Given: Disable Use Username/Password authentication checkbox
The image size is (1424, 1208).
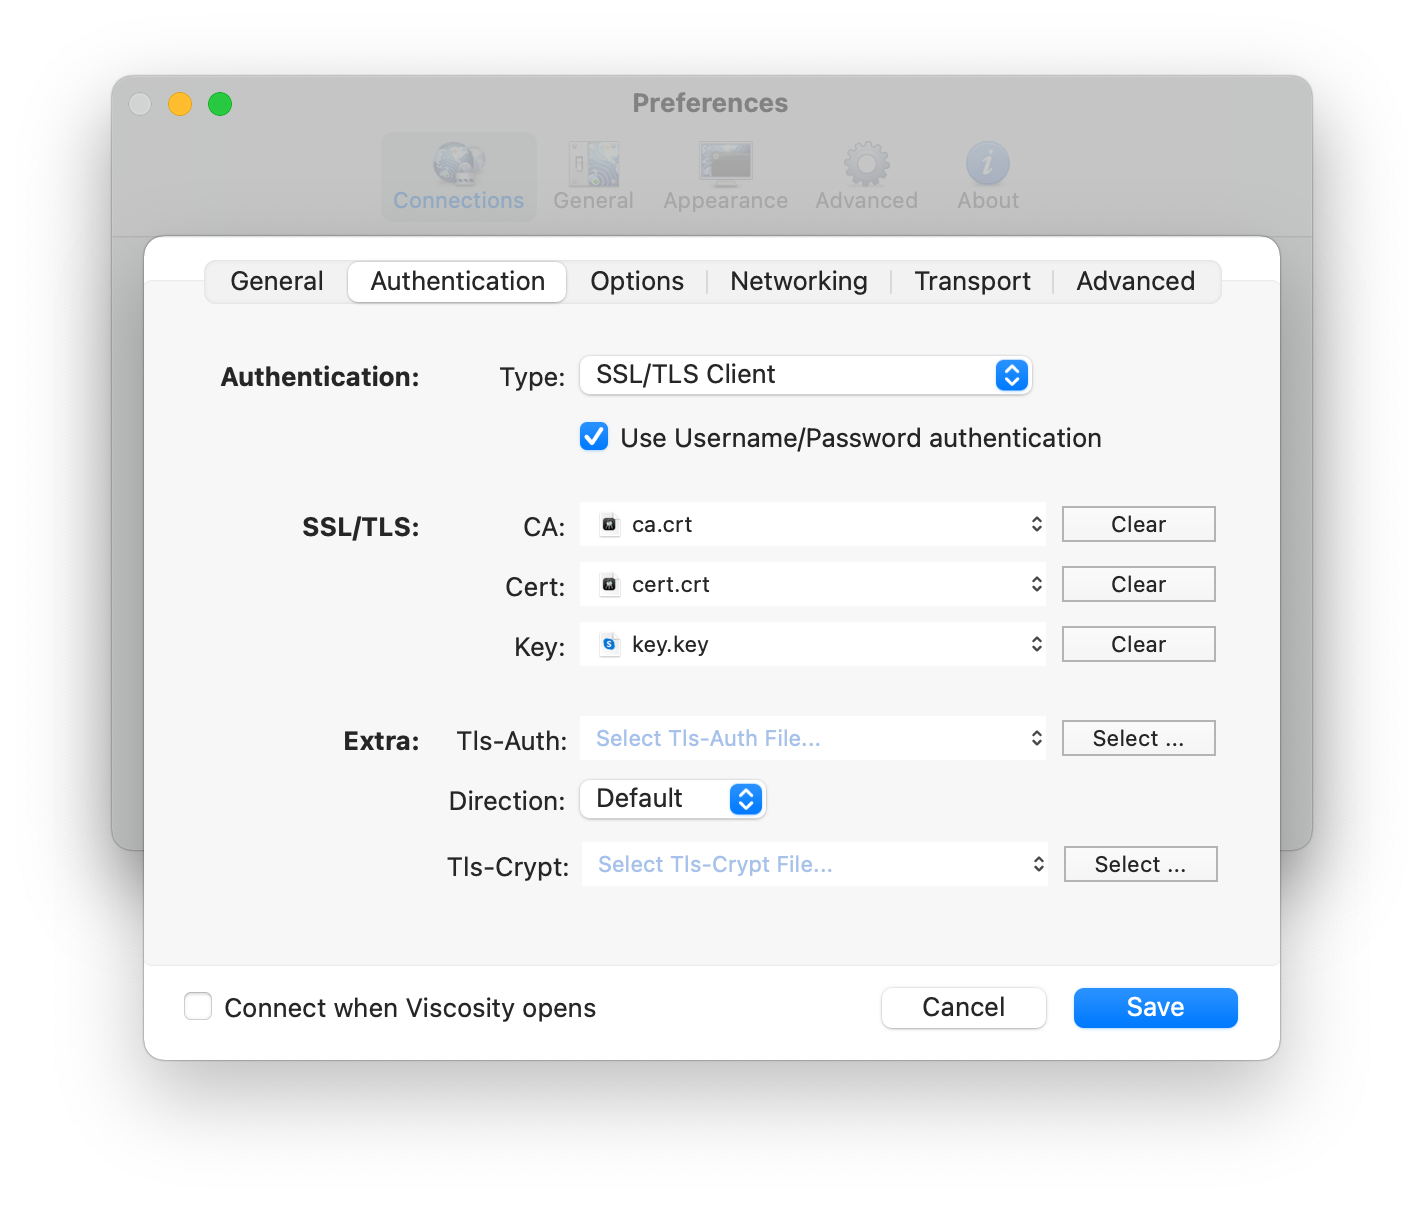Looking at the screenshot, I should click(594, 437).
